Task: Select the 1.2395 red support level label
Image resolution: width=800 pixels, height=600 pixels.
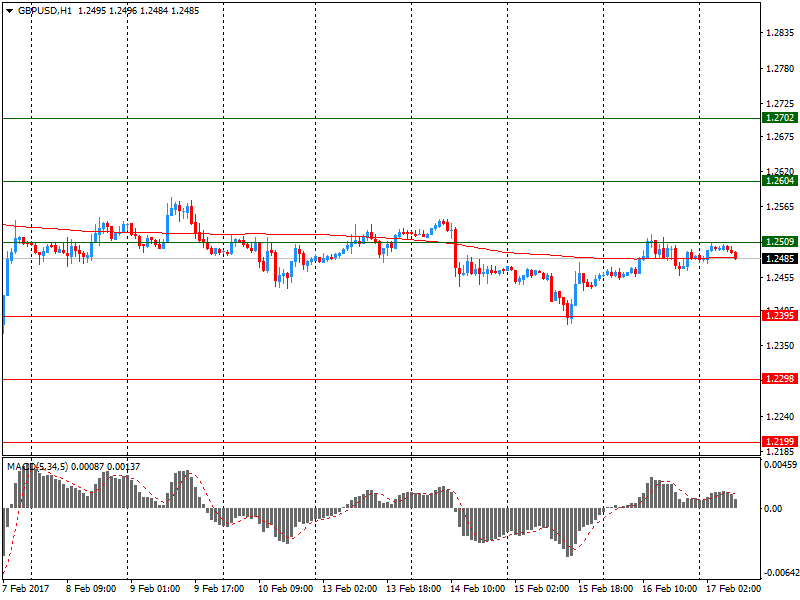Action: click(780, 316)
